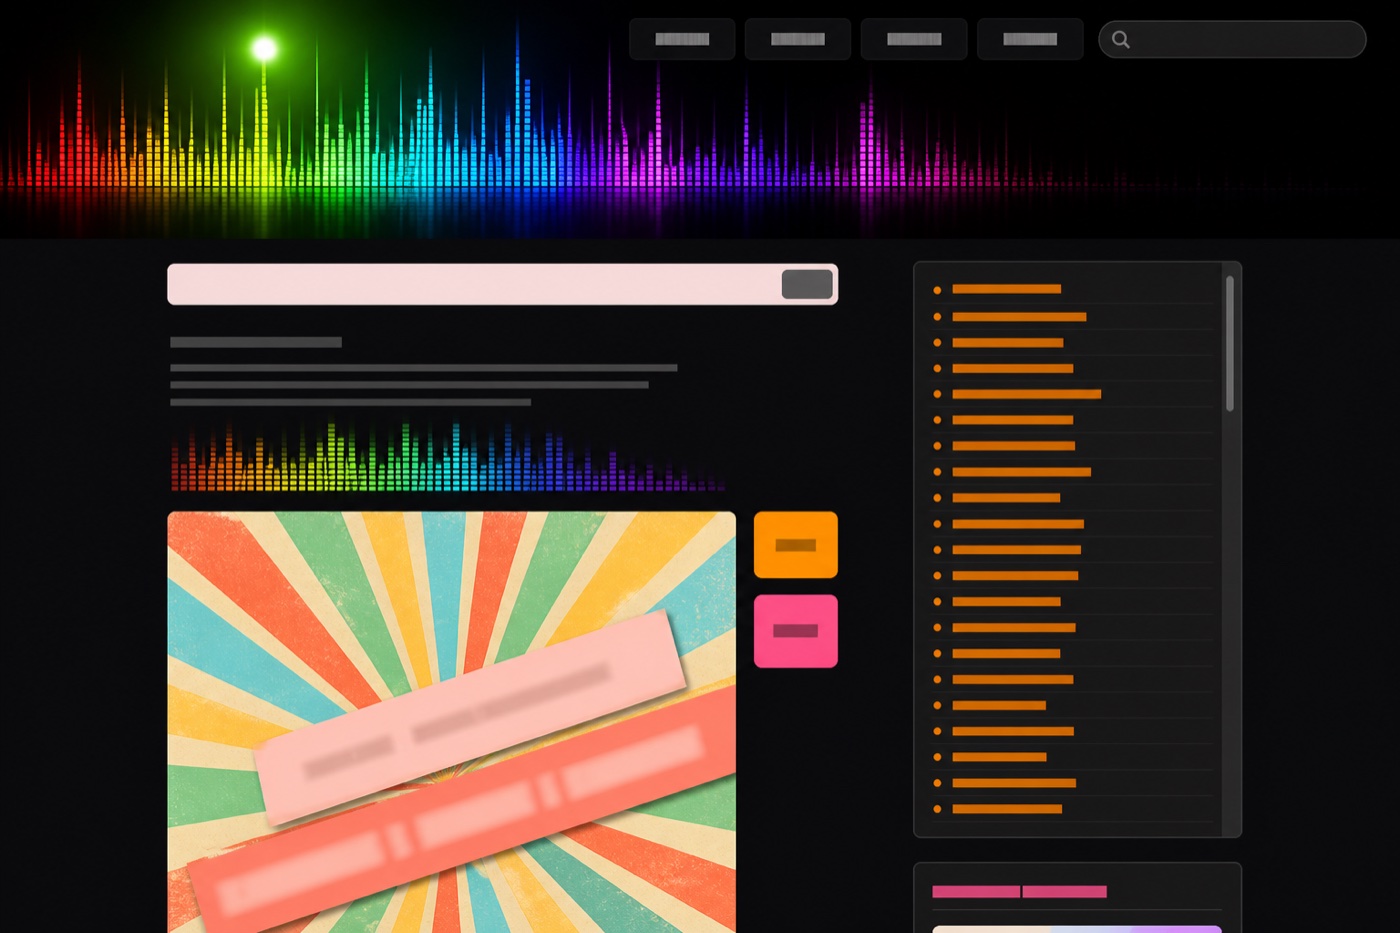The height and width of the screenshot is (933, 1400).
Task: Open the second navigation button in header
Action: (x=798, y=39)
